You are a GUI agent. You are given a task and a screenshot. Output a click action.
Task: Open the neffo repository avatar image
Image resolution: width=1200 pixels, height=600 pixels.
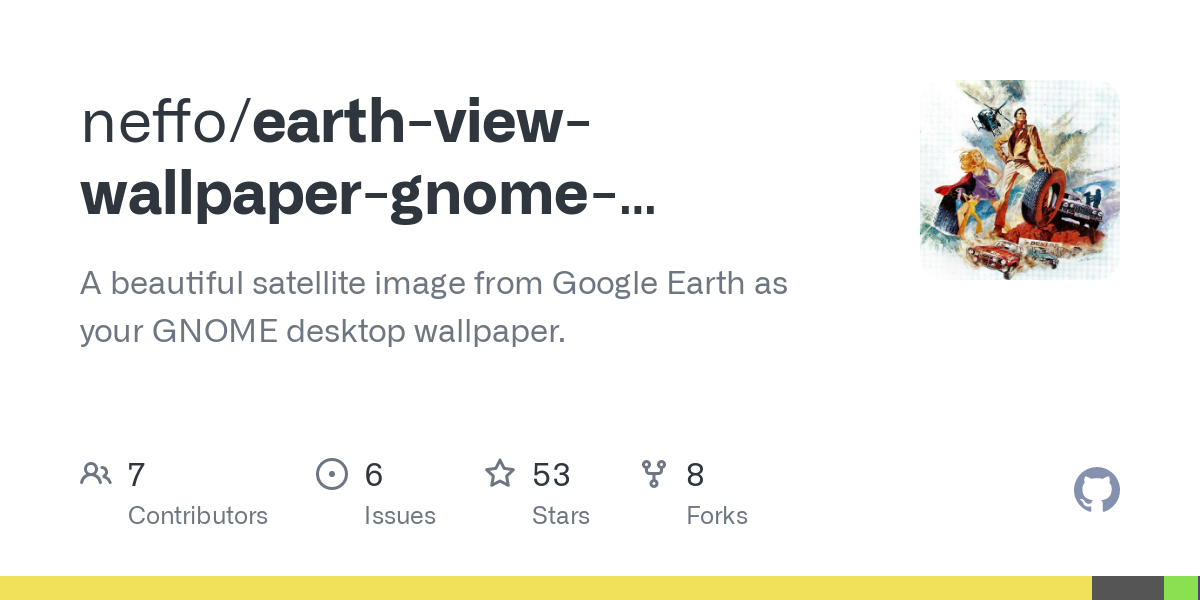click(1020, 180)
